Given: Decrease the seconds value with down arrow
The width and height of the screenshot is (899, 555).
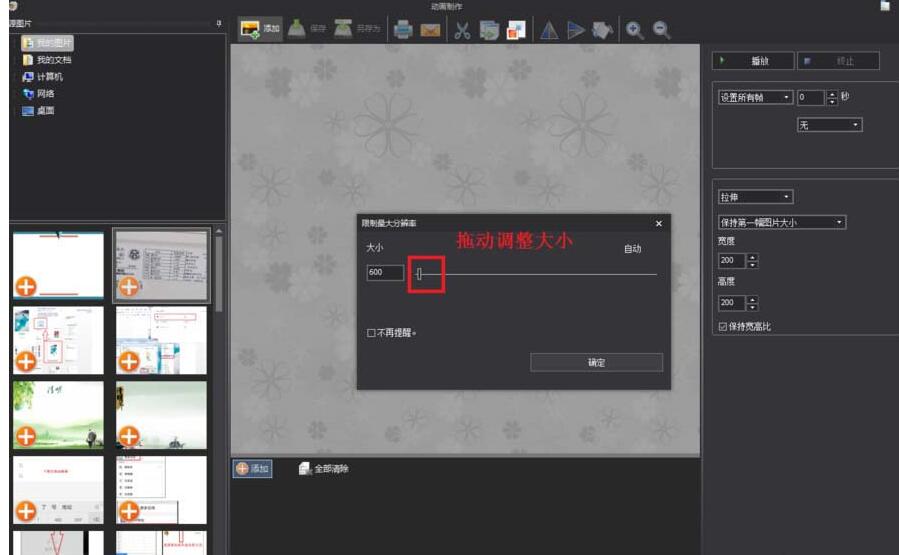Looking at the screenshot, I should coord(832,101).
